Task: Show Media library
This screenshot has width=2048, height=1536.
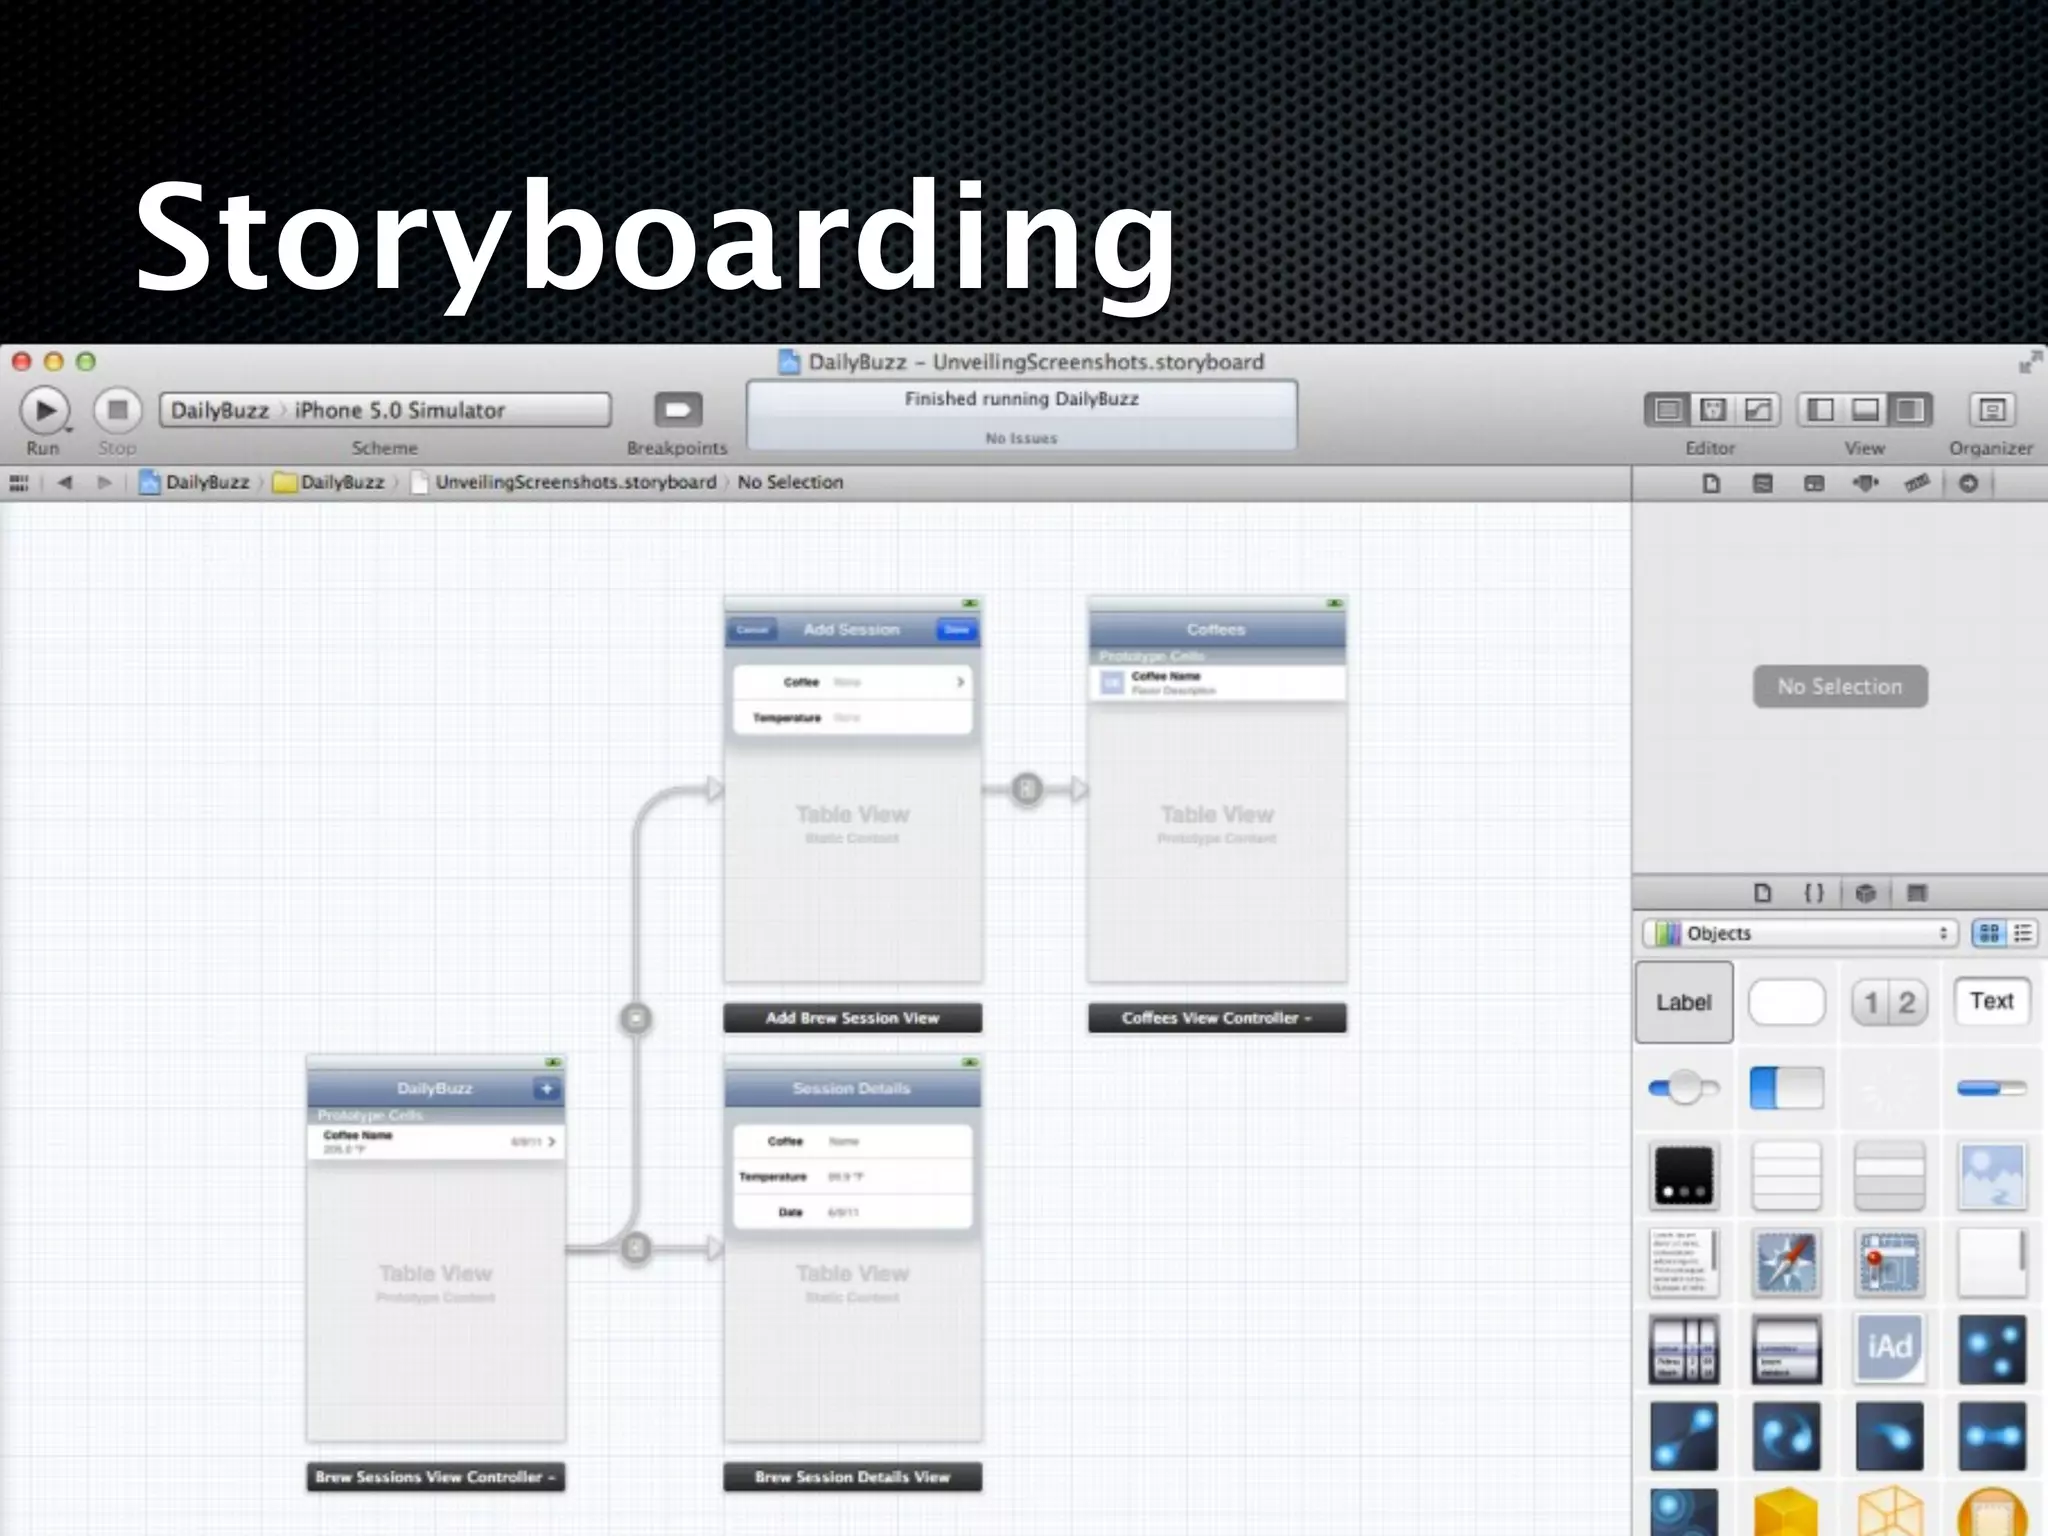Action: click(1917, 893)
